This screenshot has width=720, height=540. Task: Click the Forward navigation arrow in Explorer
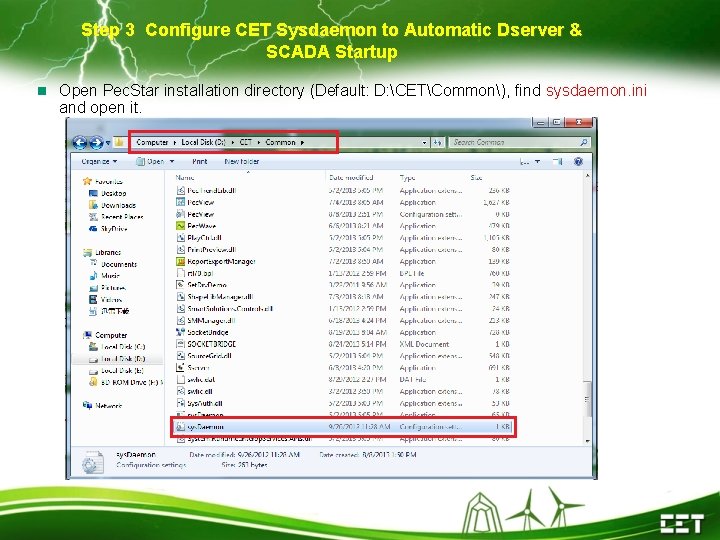[x=96, y=143]
